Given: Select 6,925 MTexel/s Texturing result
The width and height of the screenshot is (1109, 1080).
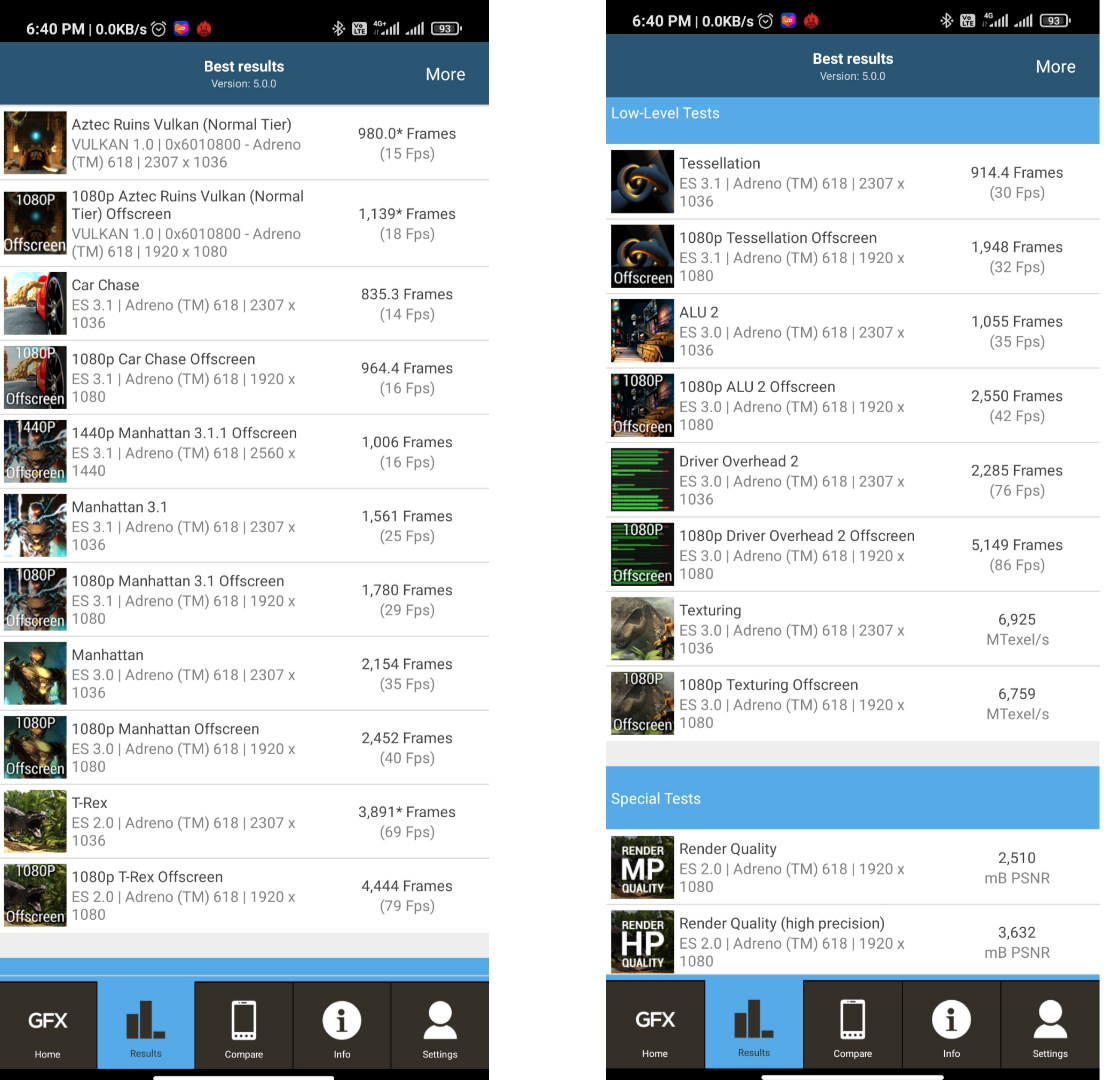Looking at the screenshot, I should [x=1017, y=629].
